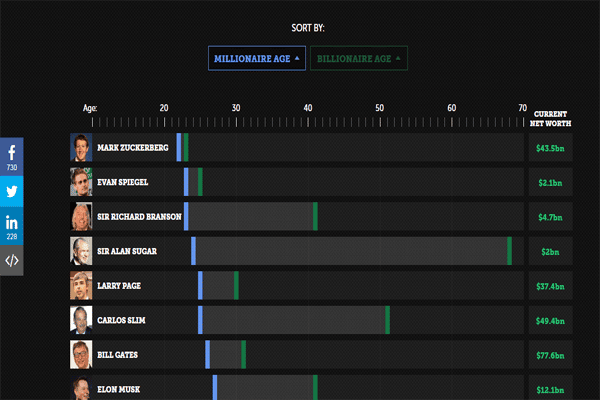Share the page on LinkedIn
The width and height of the screenshot is (600, 400).
pyautogui.click(x=12, y=225)
